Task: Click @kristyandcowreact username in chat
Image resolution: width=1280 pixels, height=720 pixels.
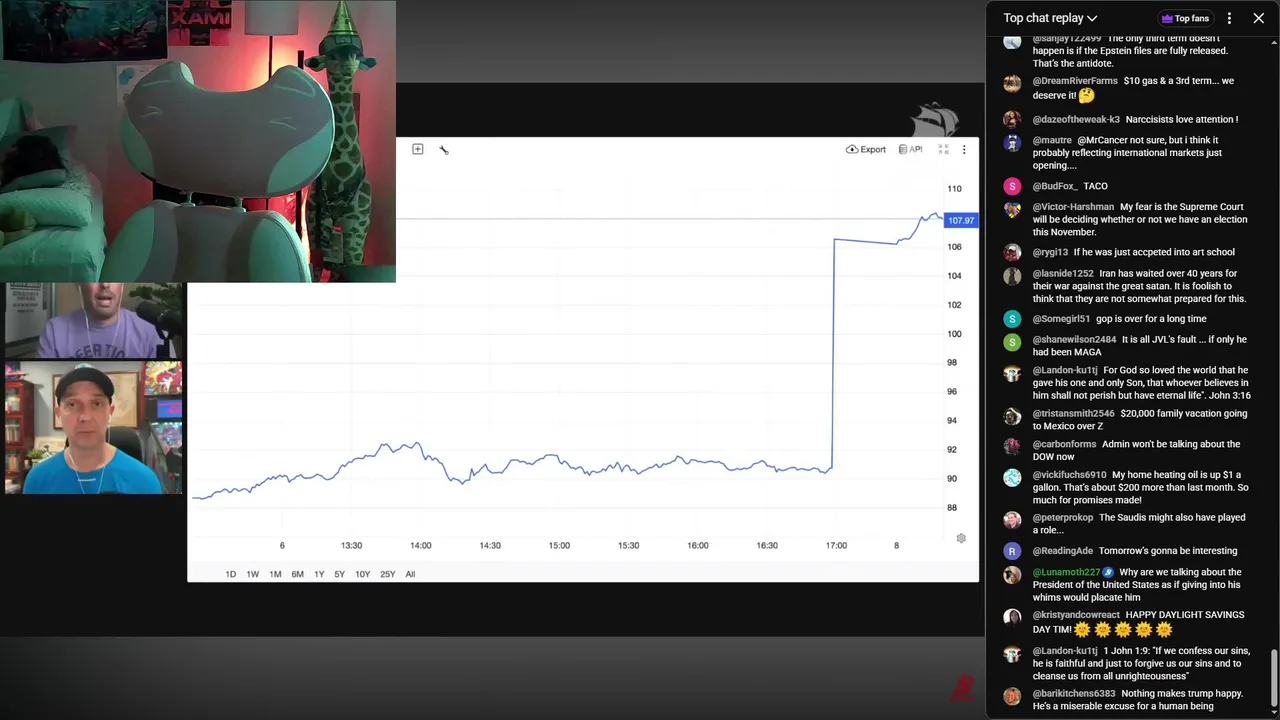Action: click(x=1075, y=615)
